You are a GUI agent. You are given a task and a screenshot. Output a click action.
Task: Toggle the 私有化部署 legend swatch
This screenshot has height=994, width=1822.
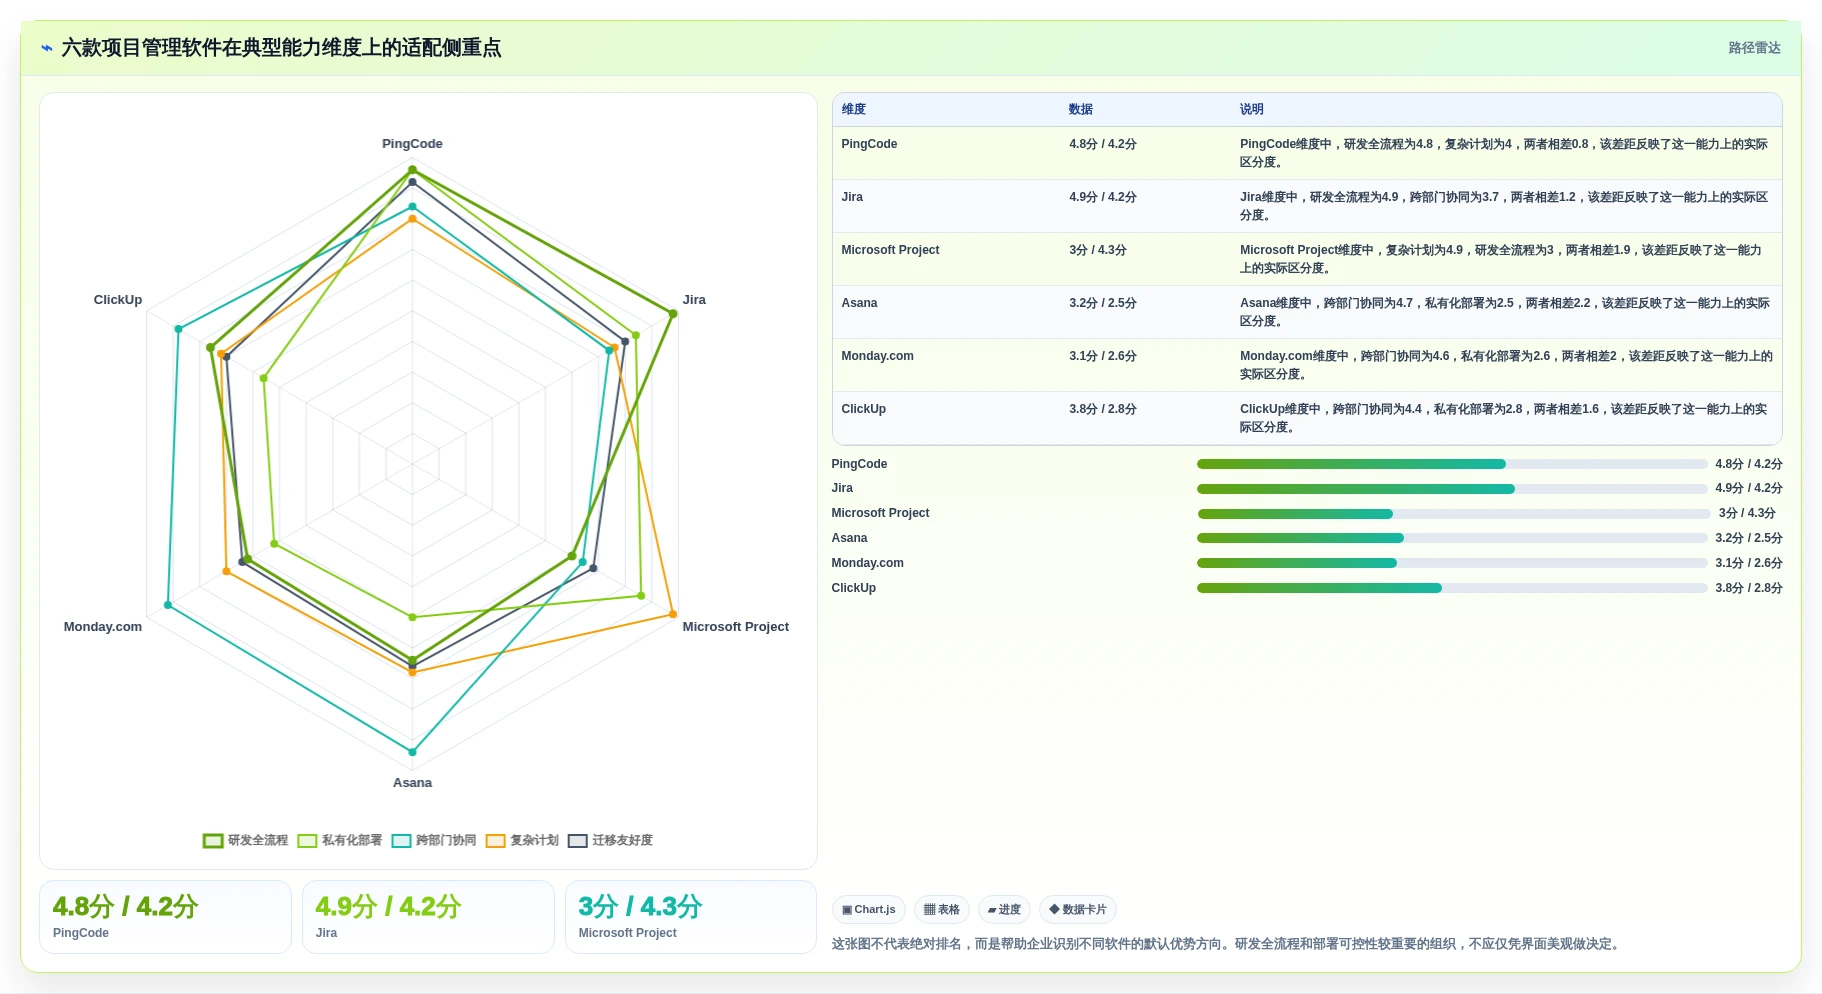307,841
